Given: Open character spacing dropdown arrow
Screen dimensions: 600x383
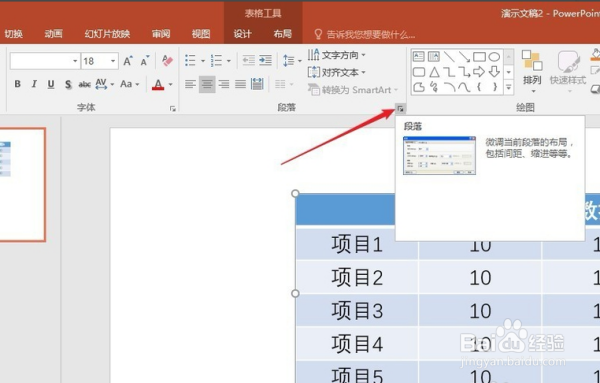Looking at the screenshot, I should (112, 84).
